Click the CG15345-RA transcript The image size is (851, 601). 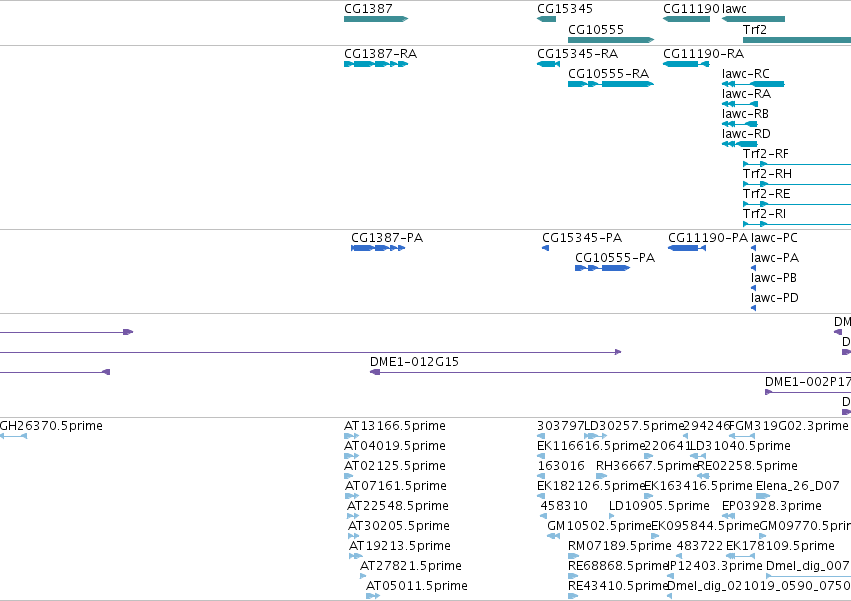pos(548,64)
